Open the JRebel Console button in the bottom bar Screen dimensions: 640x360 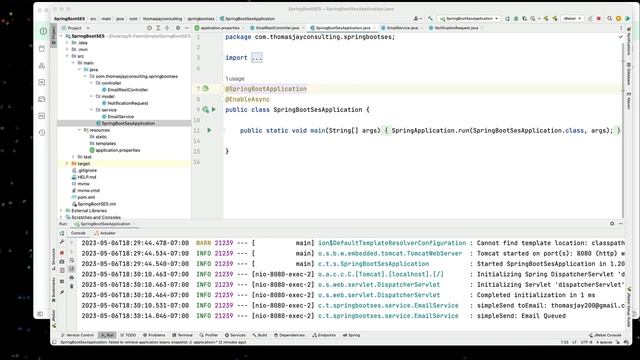605,335
